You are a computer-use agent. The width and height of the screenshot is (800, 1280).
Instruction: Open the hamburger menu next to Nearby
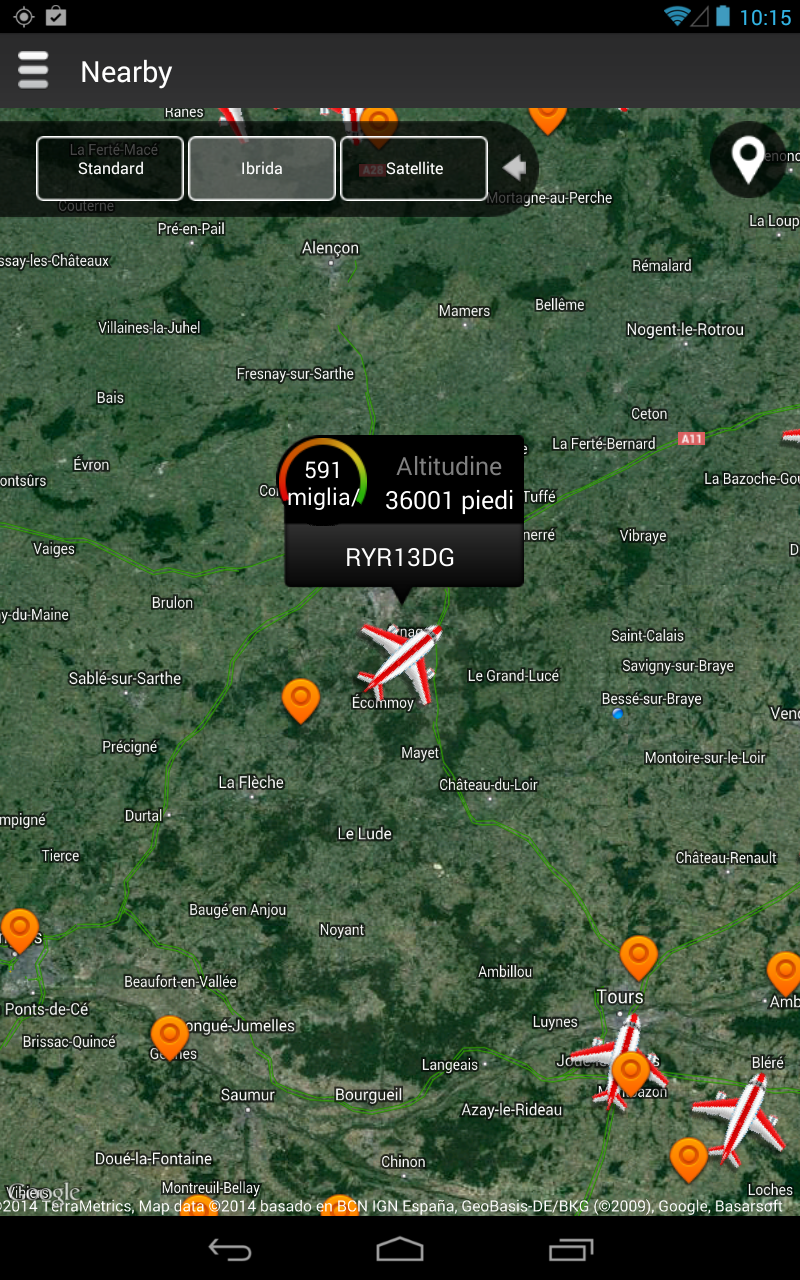[x=33, y=71]
